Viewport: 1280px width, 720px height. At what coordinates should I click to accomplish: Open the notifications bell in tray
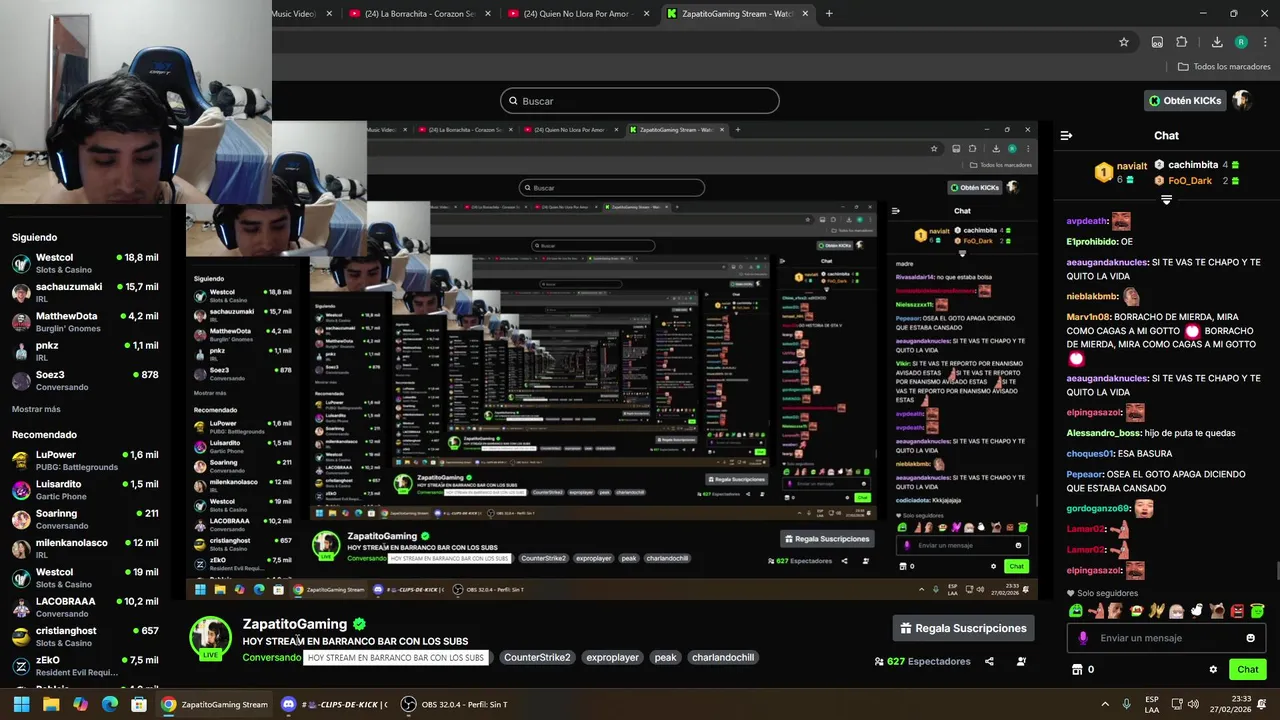point(1262,704)
